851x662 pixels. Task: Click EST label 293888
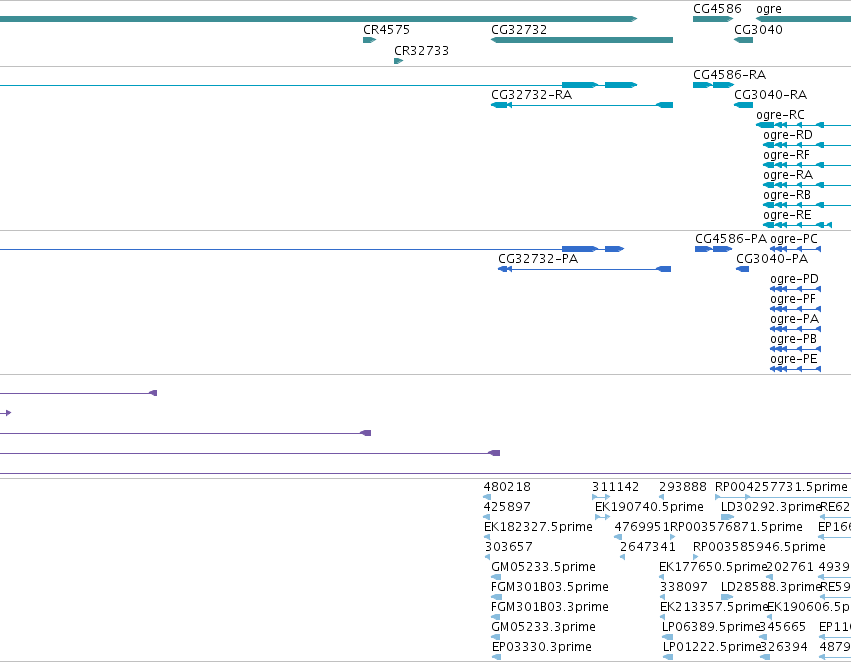pyautogui.click(x=683, y=487)
